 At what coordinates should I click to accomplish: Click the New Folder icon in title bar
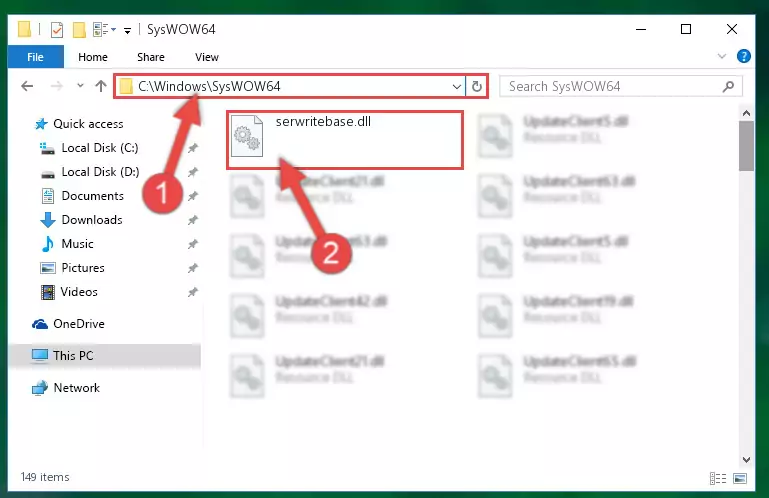pos(79,30)
